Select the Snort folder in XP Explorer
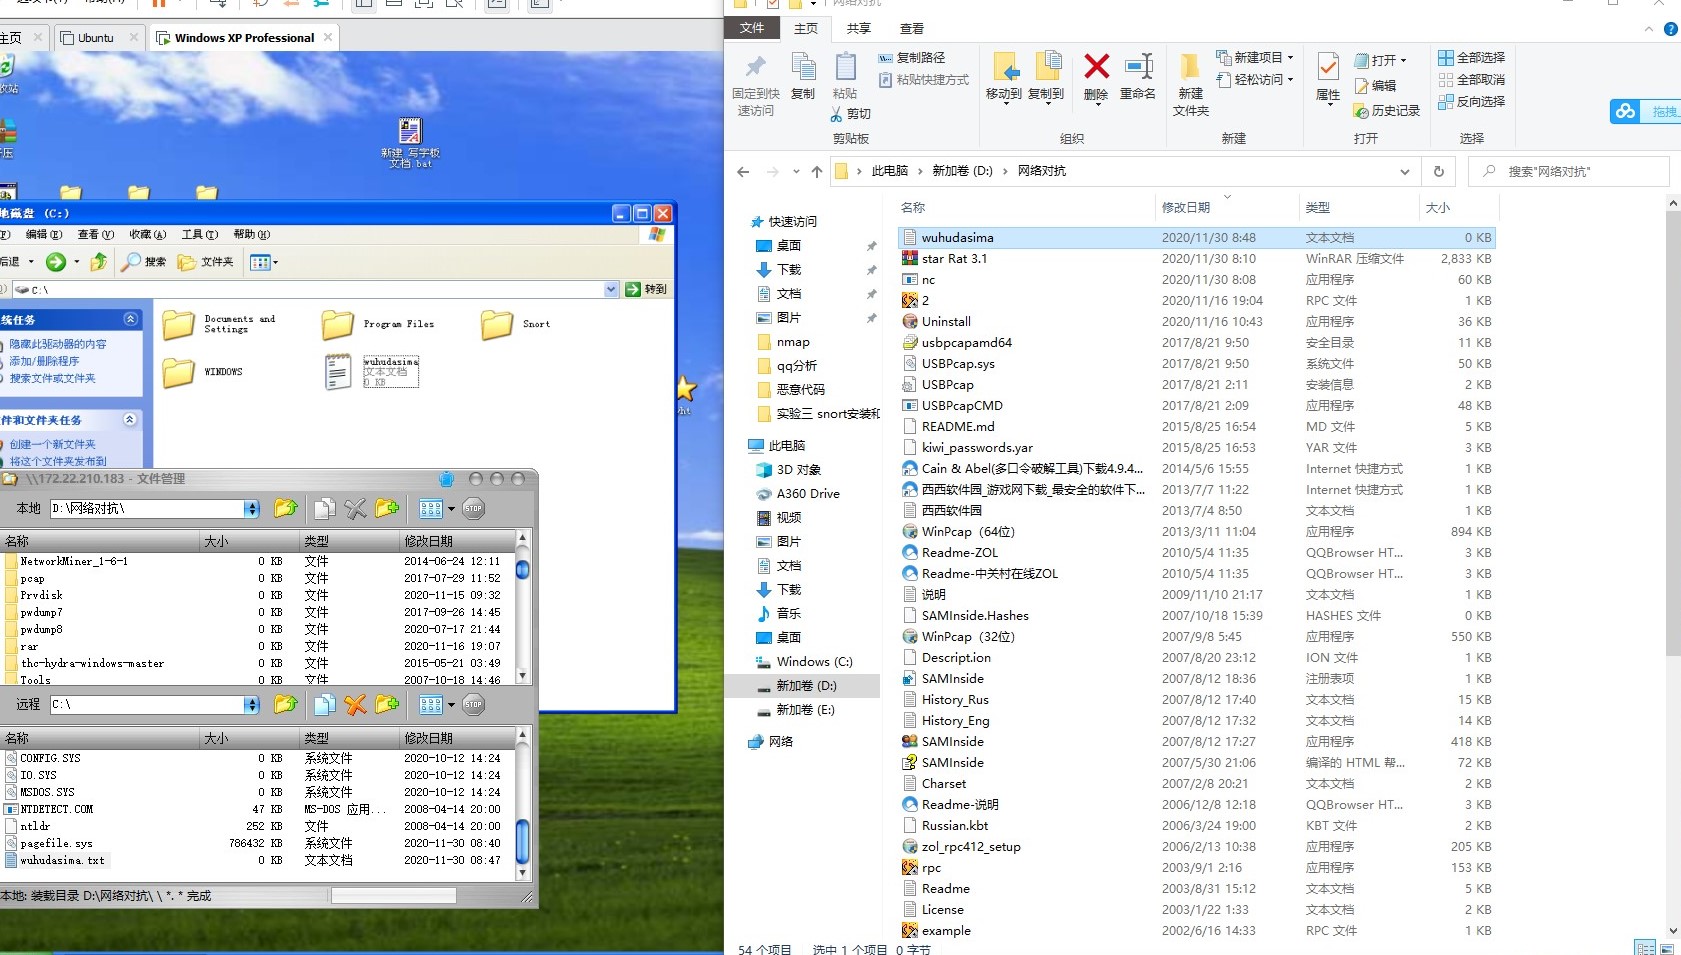This screenshot has height=955, width=1681. (x=517, y=324)
